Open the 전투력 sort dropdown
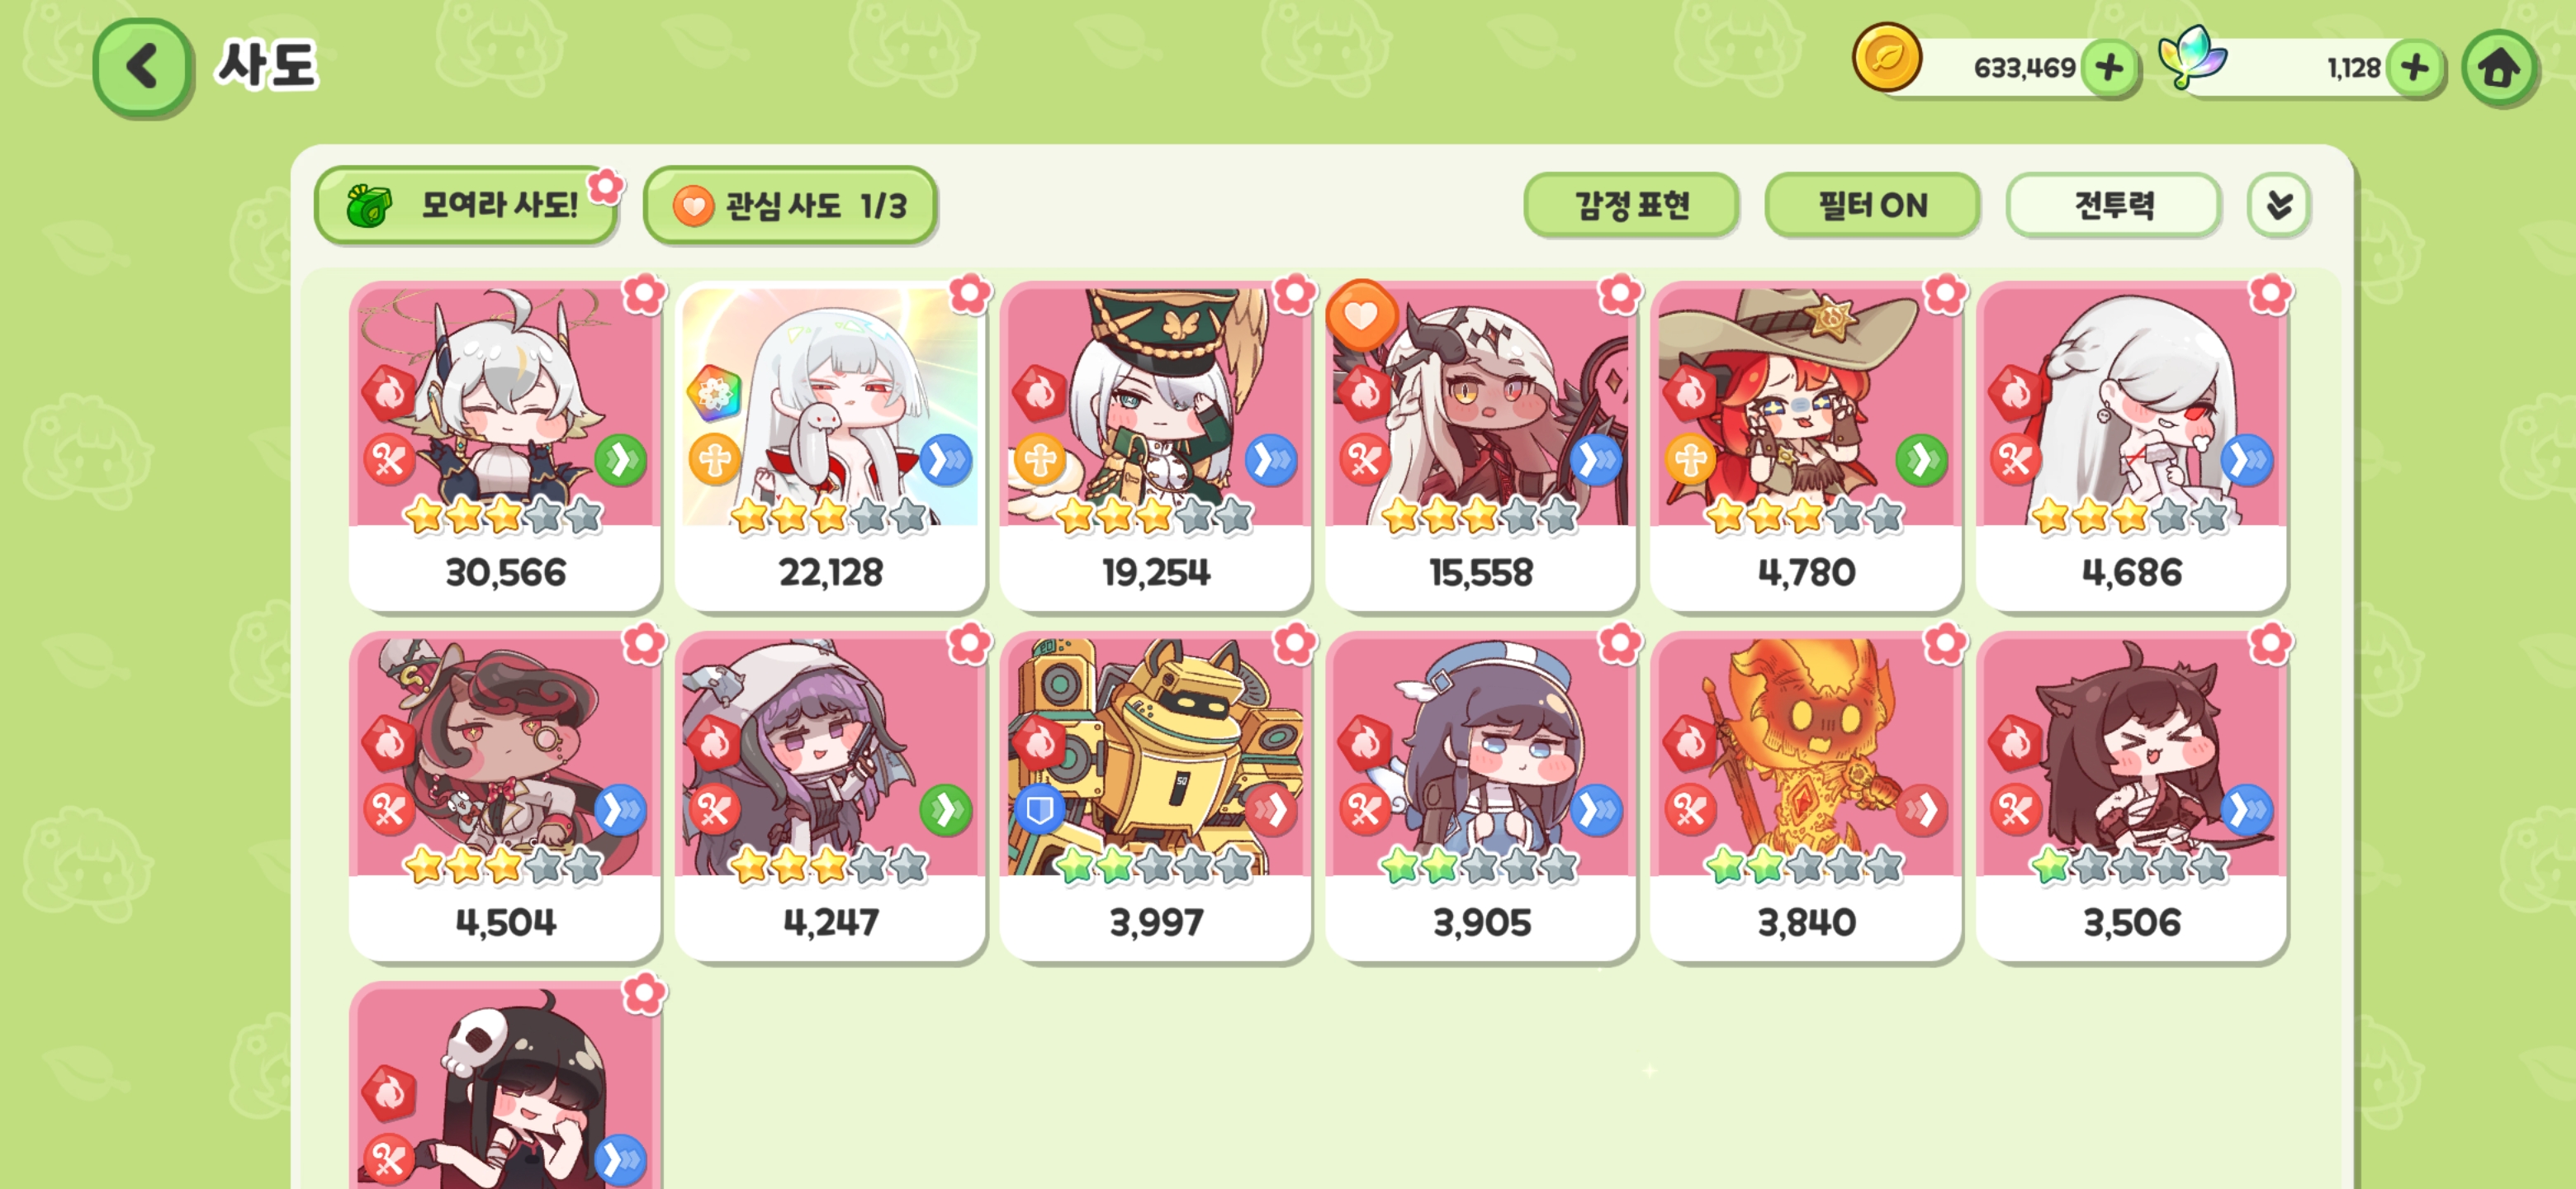The image size is (2576, 1189). (x=2113, y=205)
